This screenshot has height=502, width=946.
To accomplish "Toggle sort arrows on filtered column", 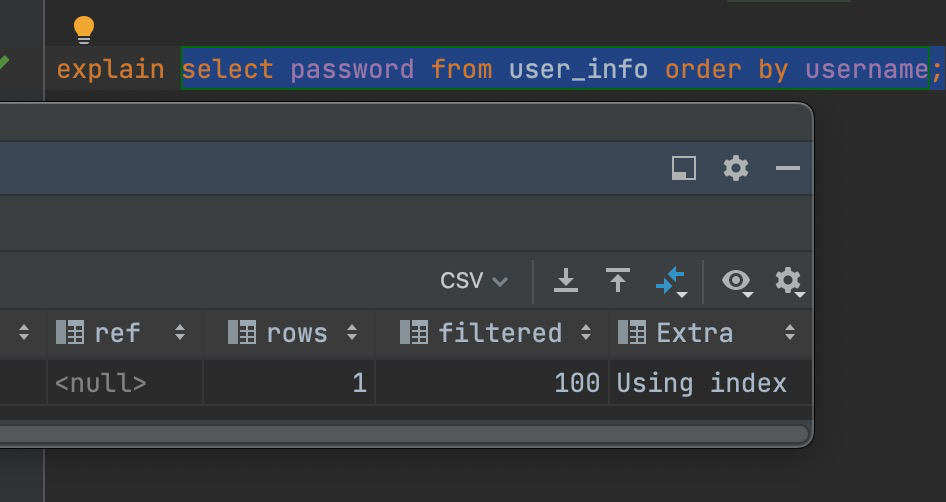I will tap(586, 333).
